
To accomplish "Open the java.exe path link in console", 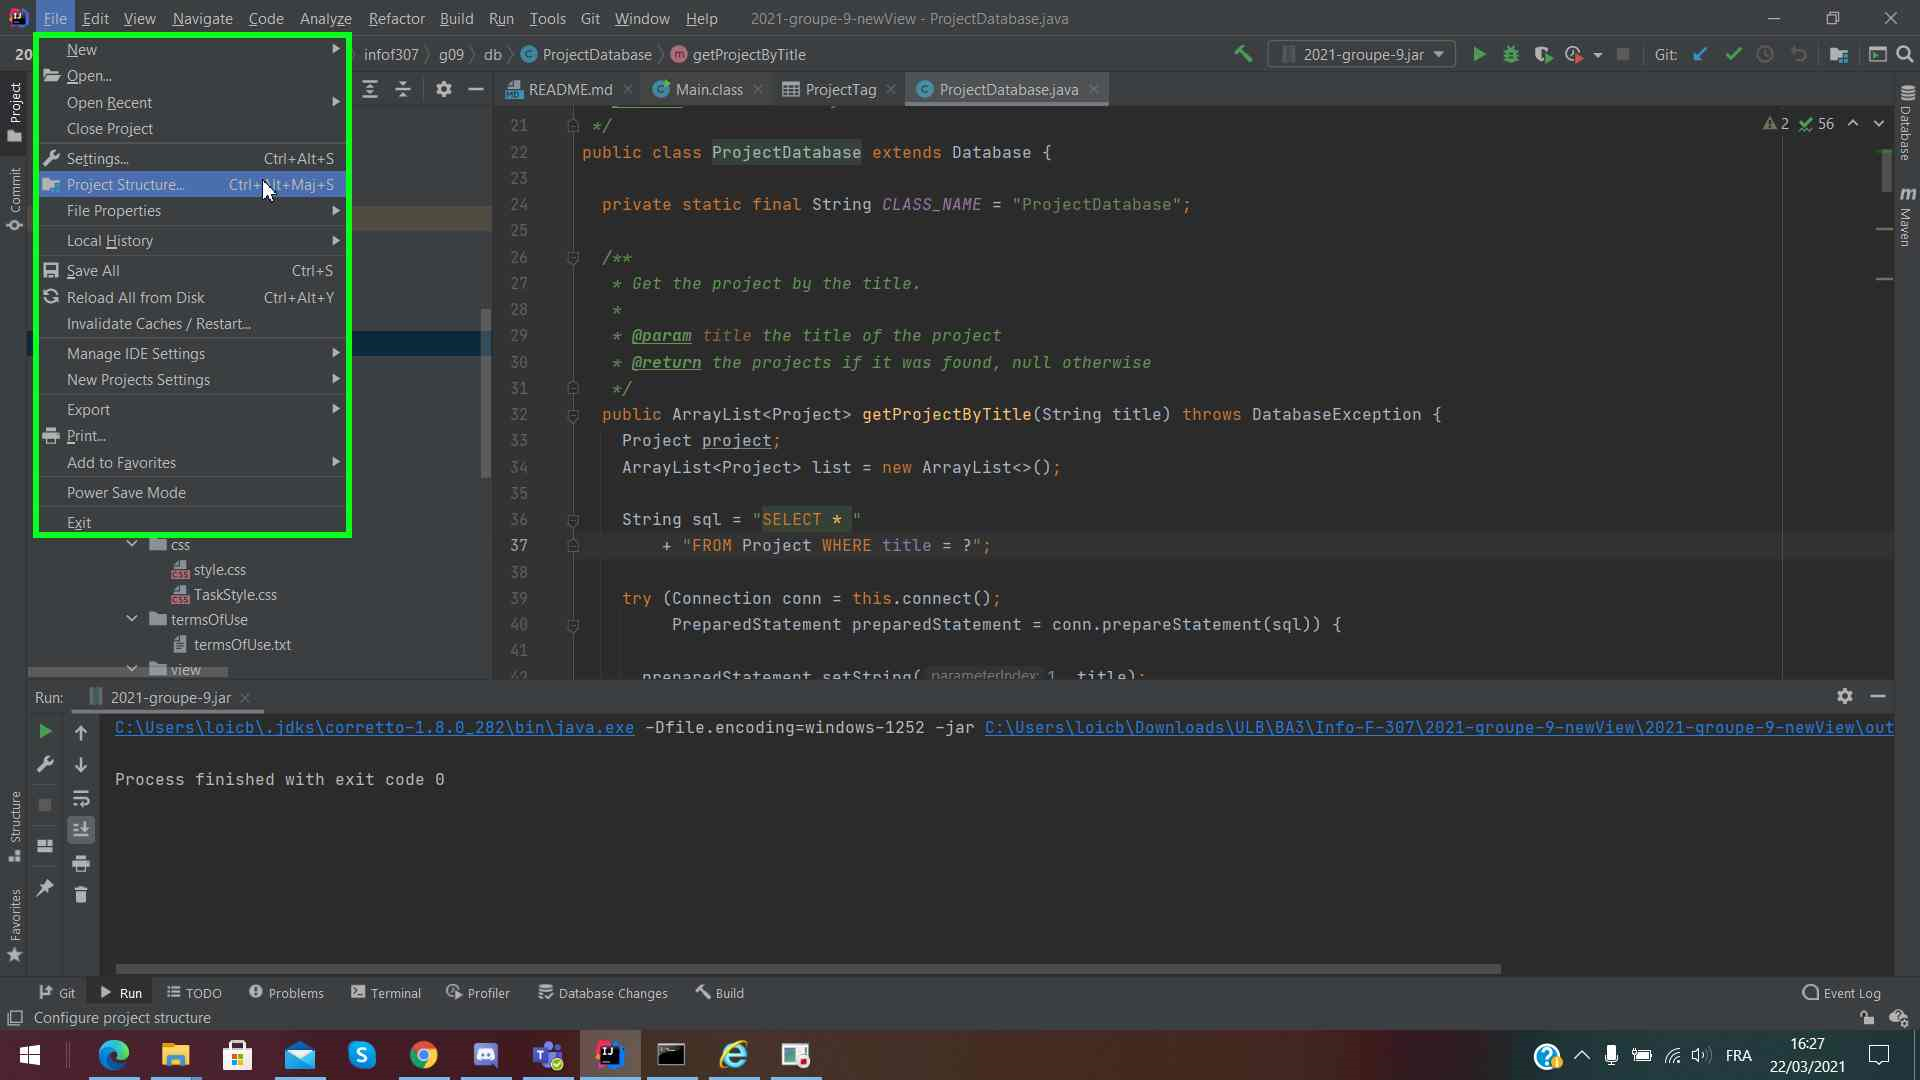I will (x=374, y=728).
